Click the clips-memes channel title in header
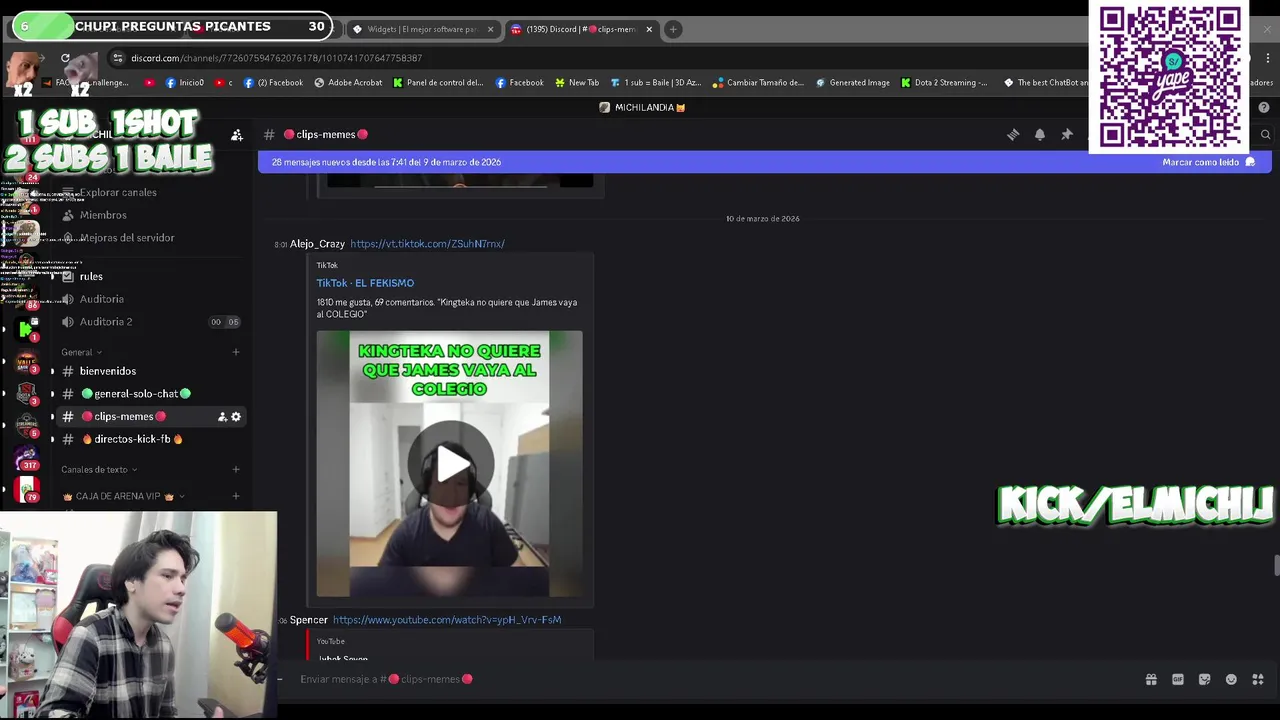 pyautogui.click(x=326, y=134)
